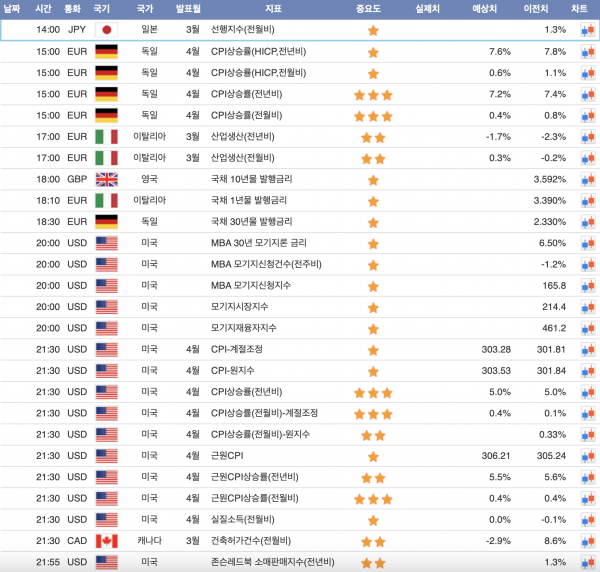Click chart icon for 캐나다 건축허가건수(전월비)
600x572 pixels.
tap(587, 541)
